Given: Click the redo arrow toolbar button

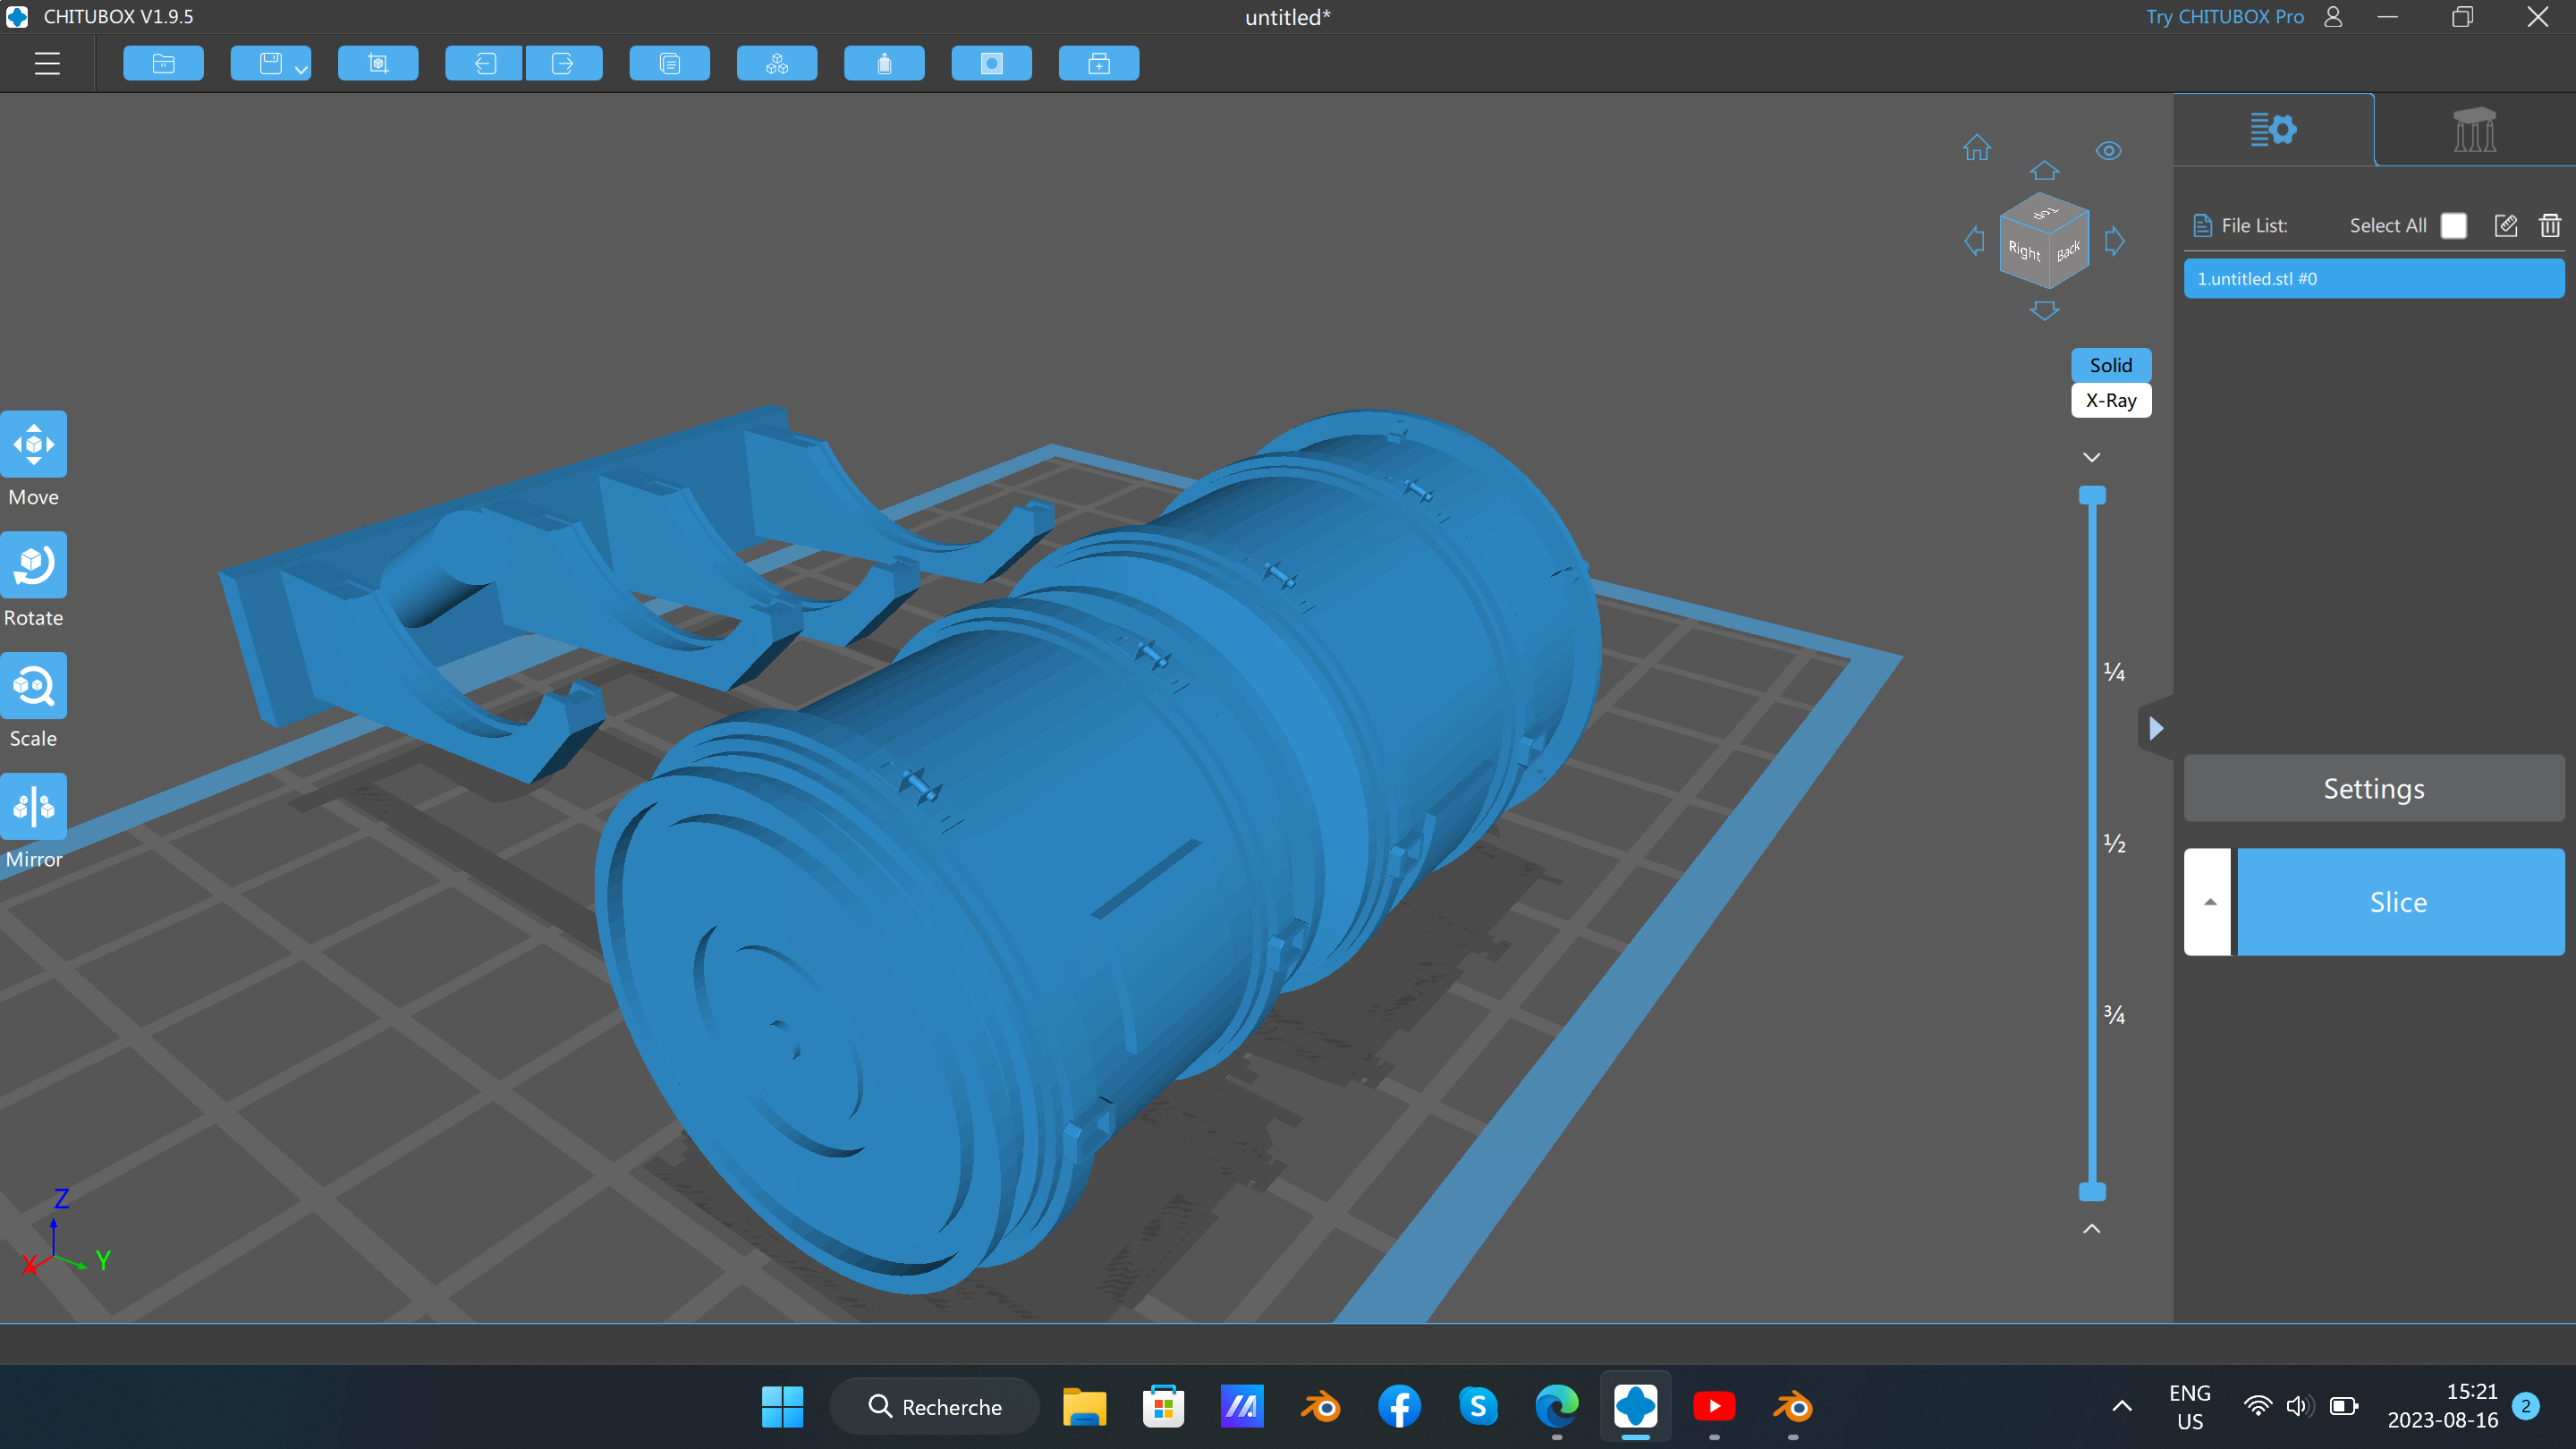Looking at the screenshot, I should pos(563,64).
